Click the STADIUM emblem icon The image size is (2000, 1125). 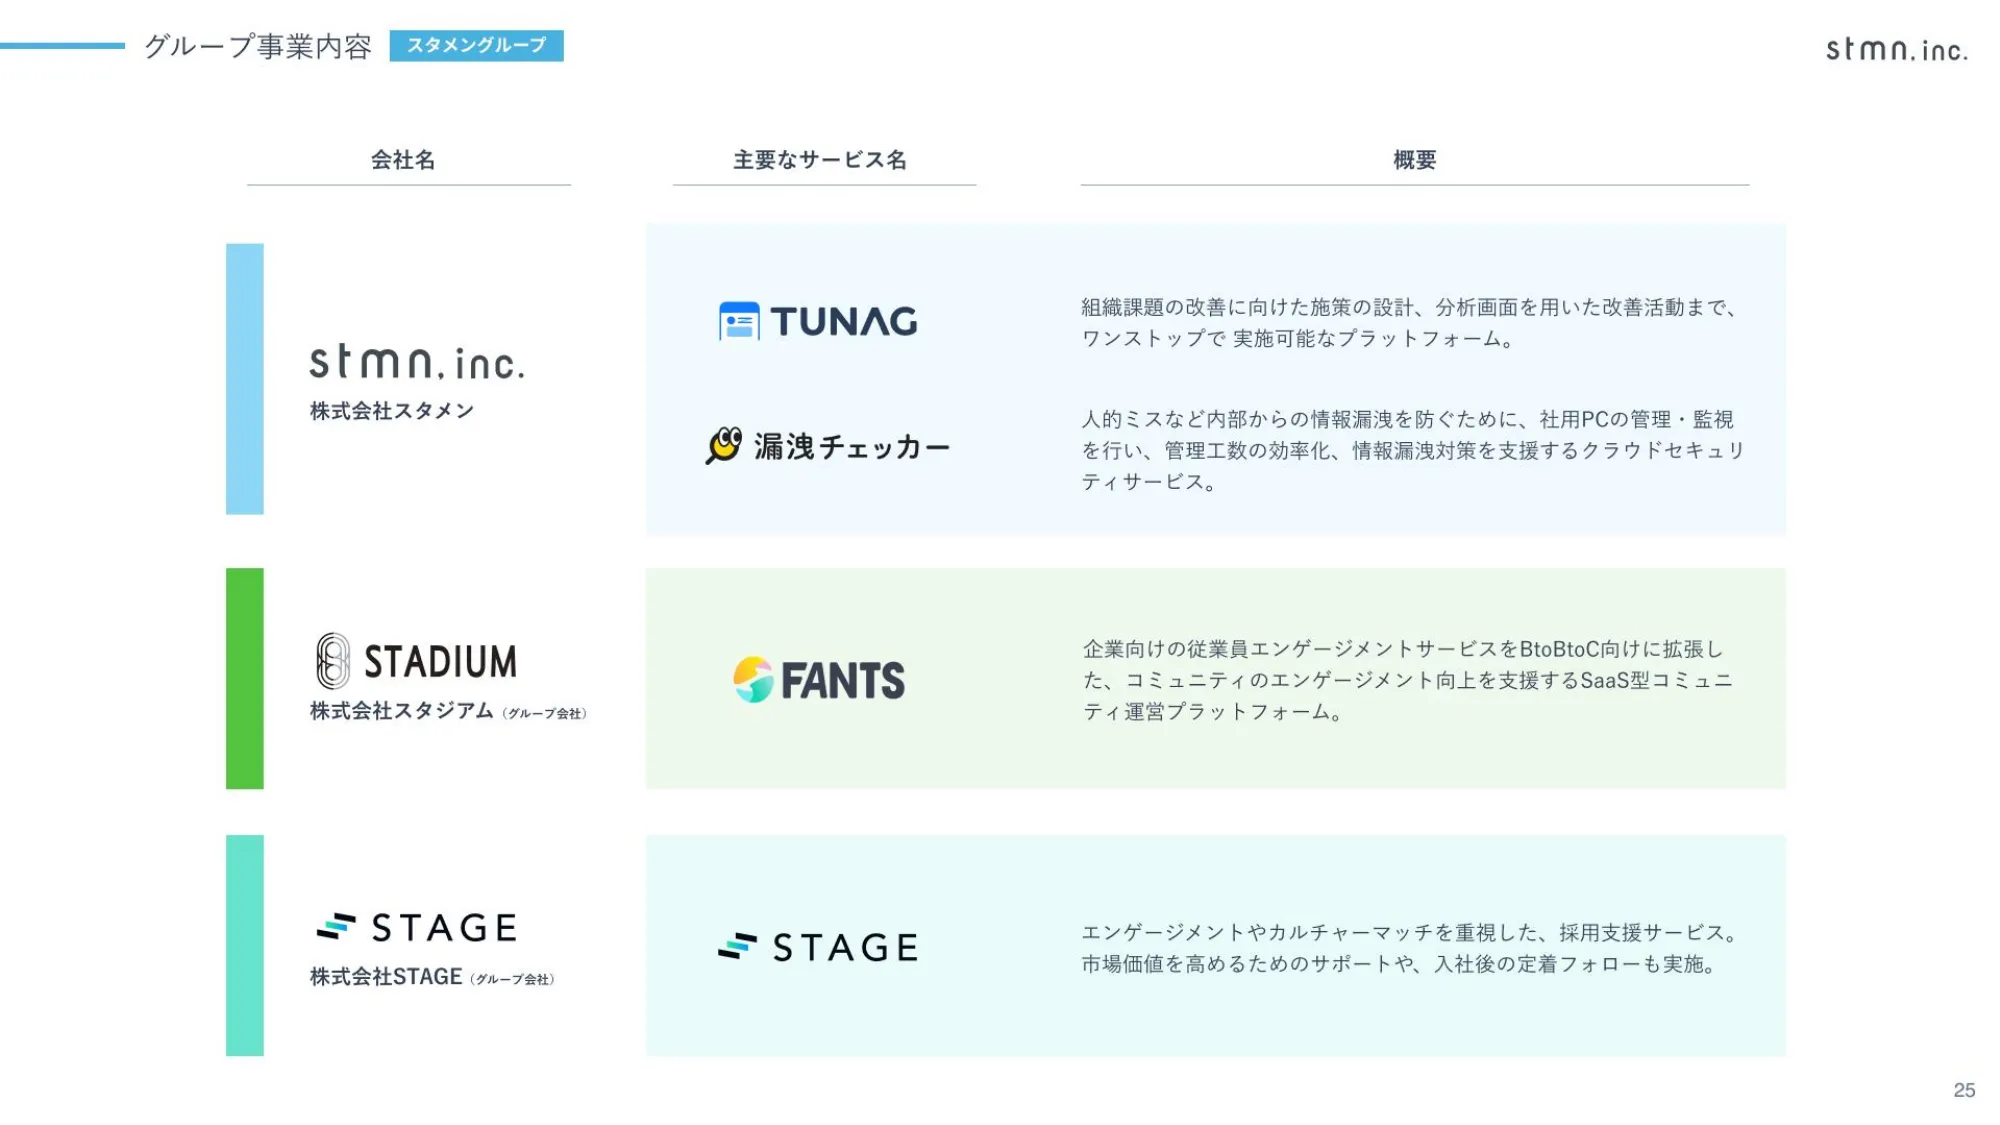click(333, 661)
